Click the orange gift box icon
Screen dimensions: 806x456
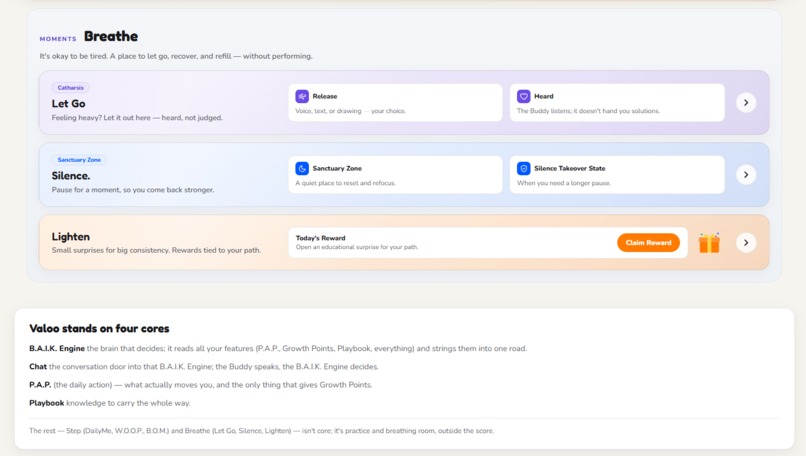point(709,243)
